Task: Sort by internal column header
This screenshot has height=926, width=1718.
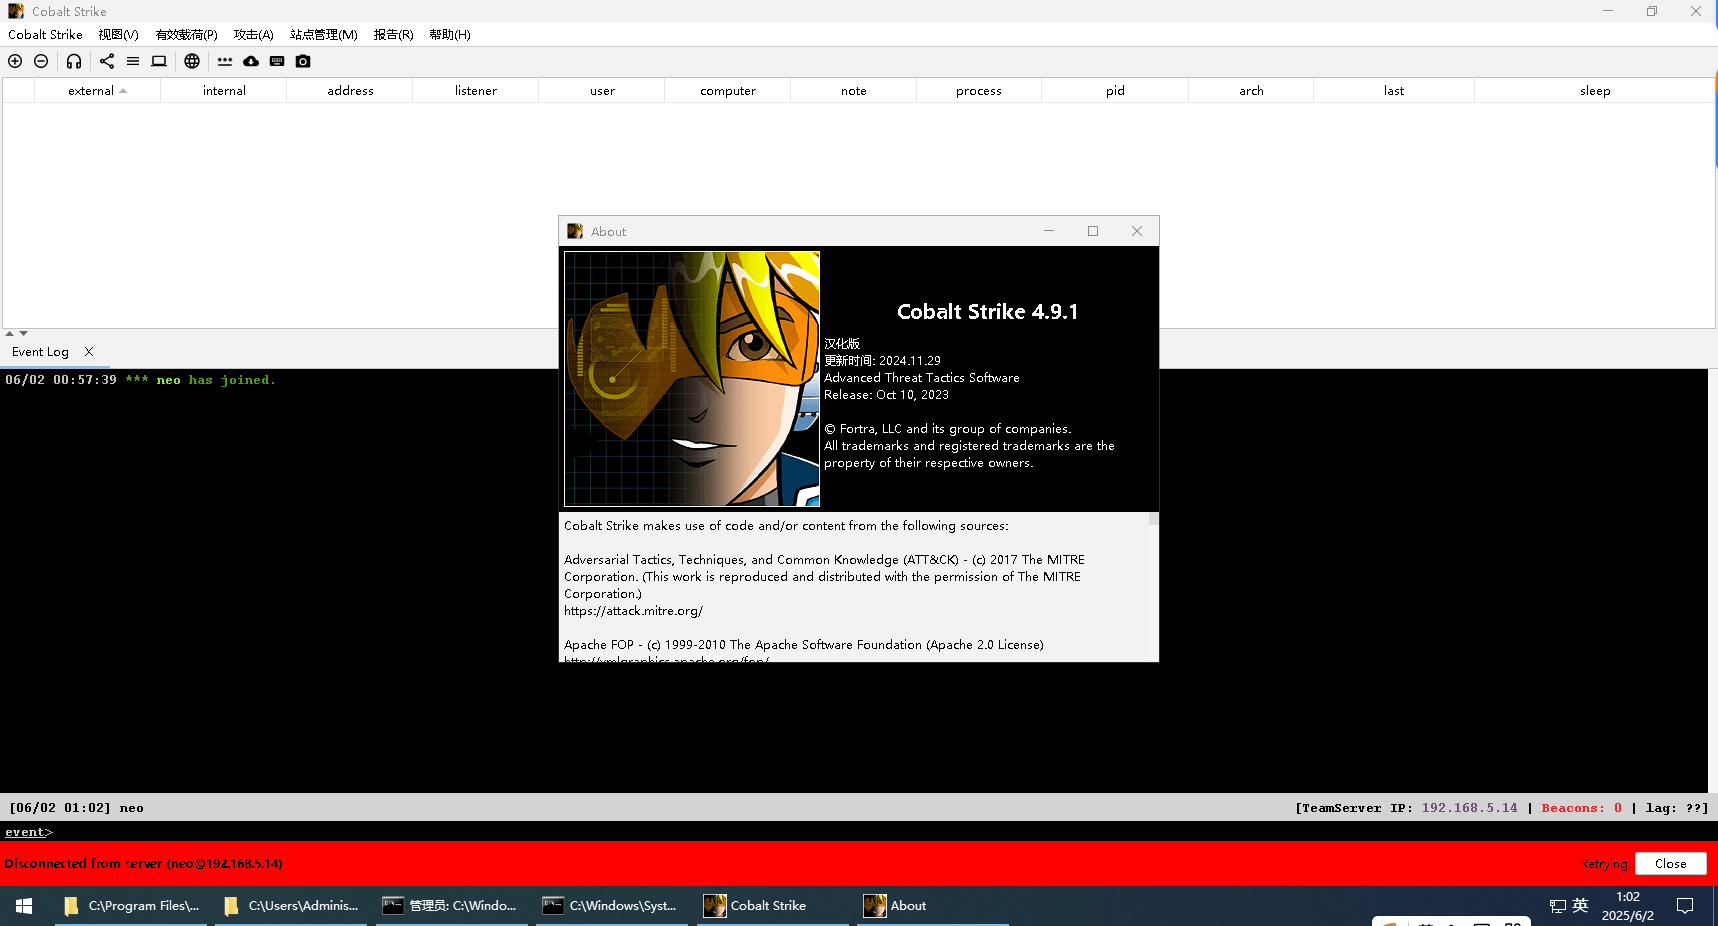Action: coord(224,90)
